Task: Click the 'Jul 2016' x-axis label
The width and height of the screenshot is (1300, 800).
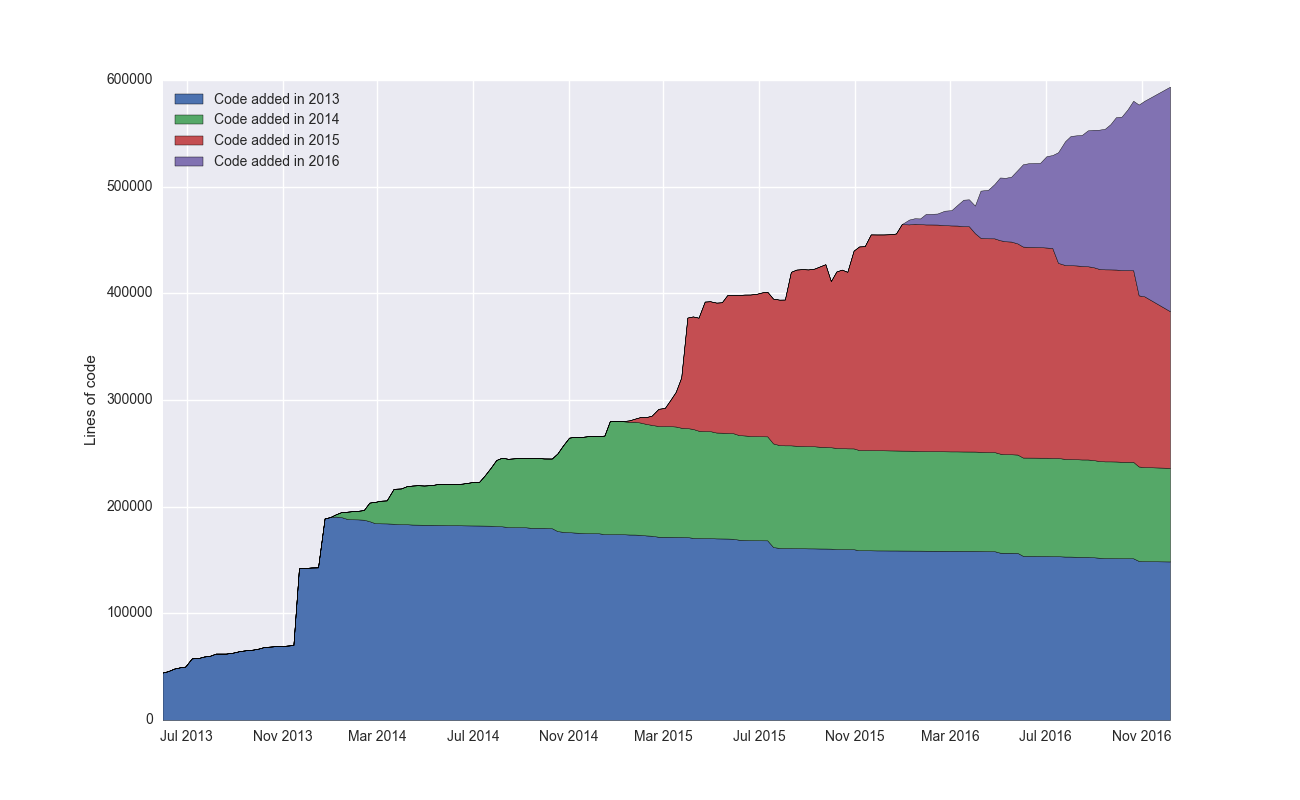Action: [x=1045, y=736]
